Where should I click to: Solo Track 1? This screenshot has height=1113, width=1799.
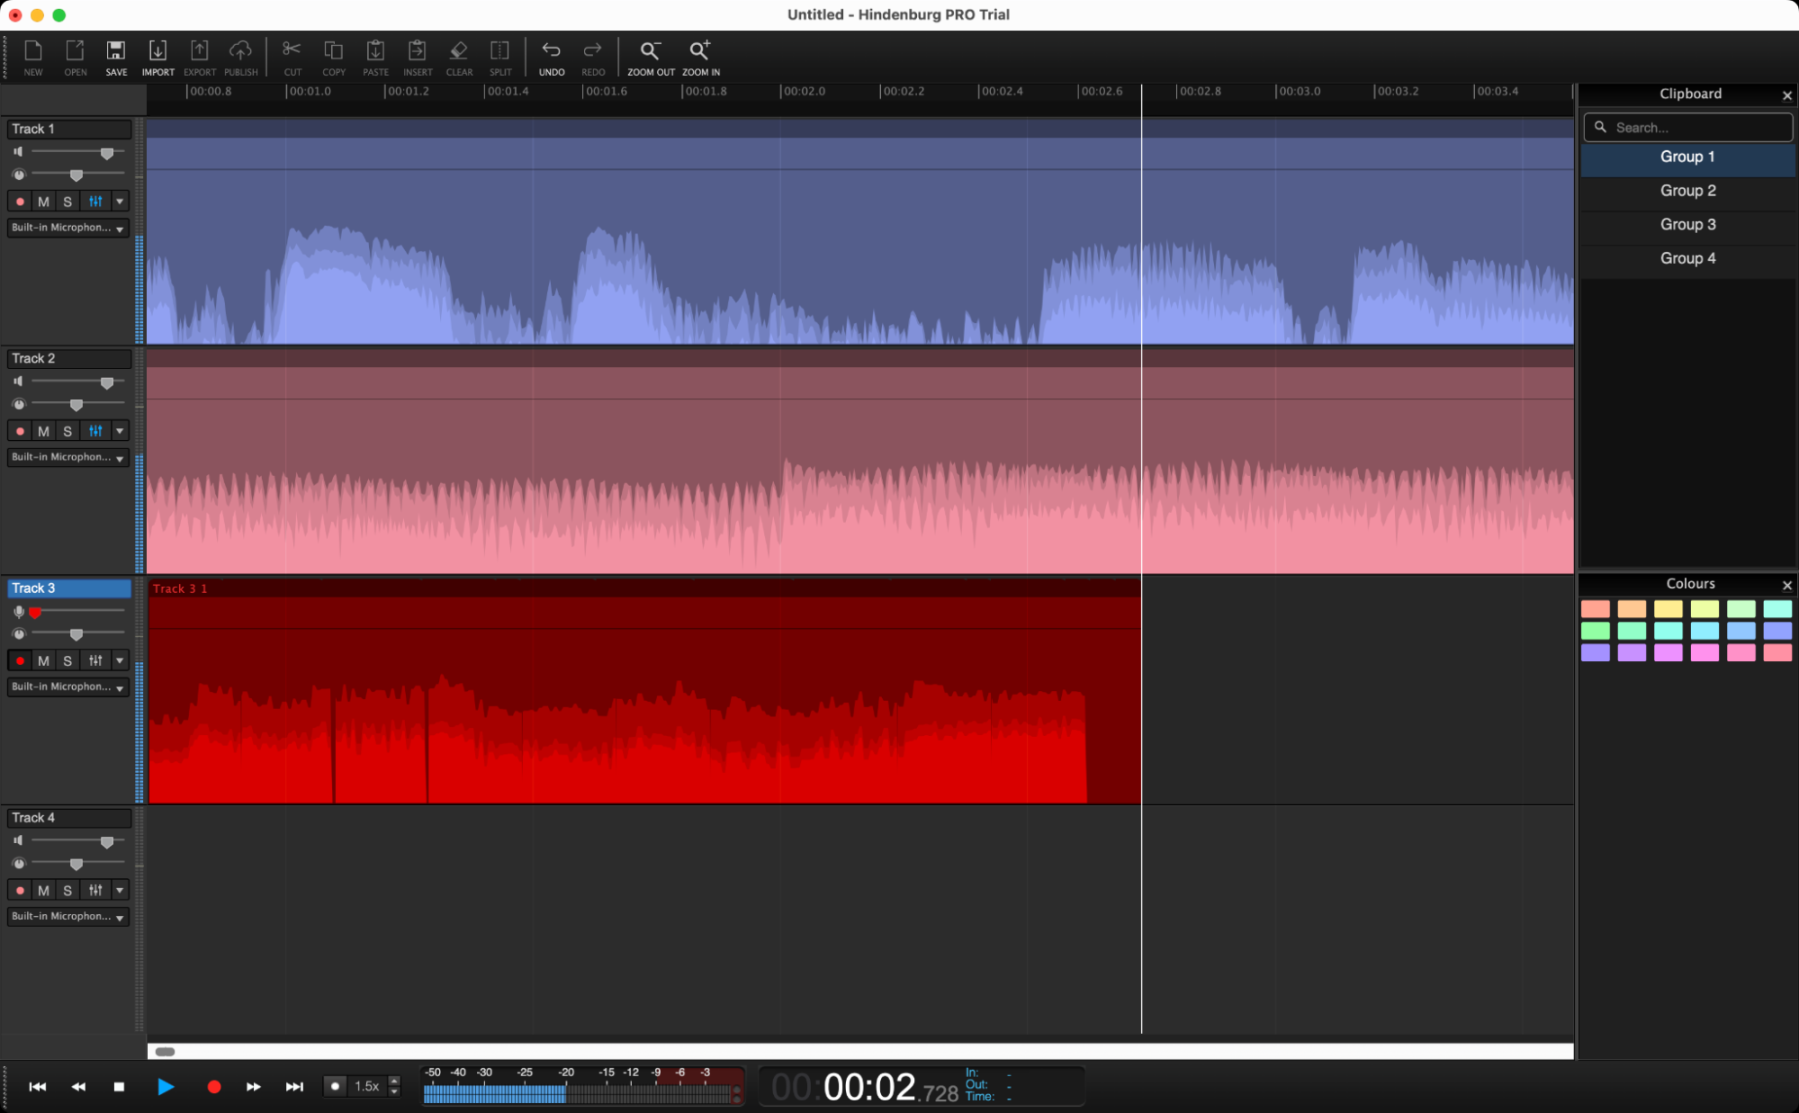coord(67,201)
